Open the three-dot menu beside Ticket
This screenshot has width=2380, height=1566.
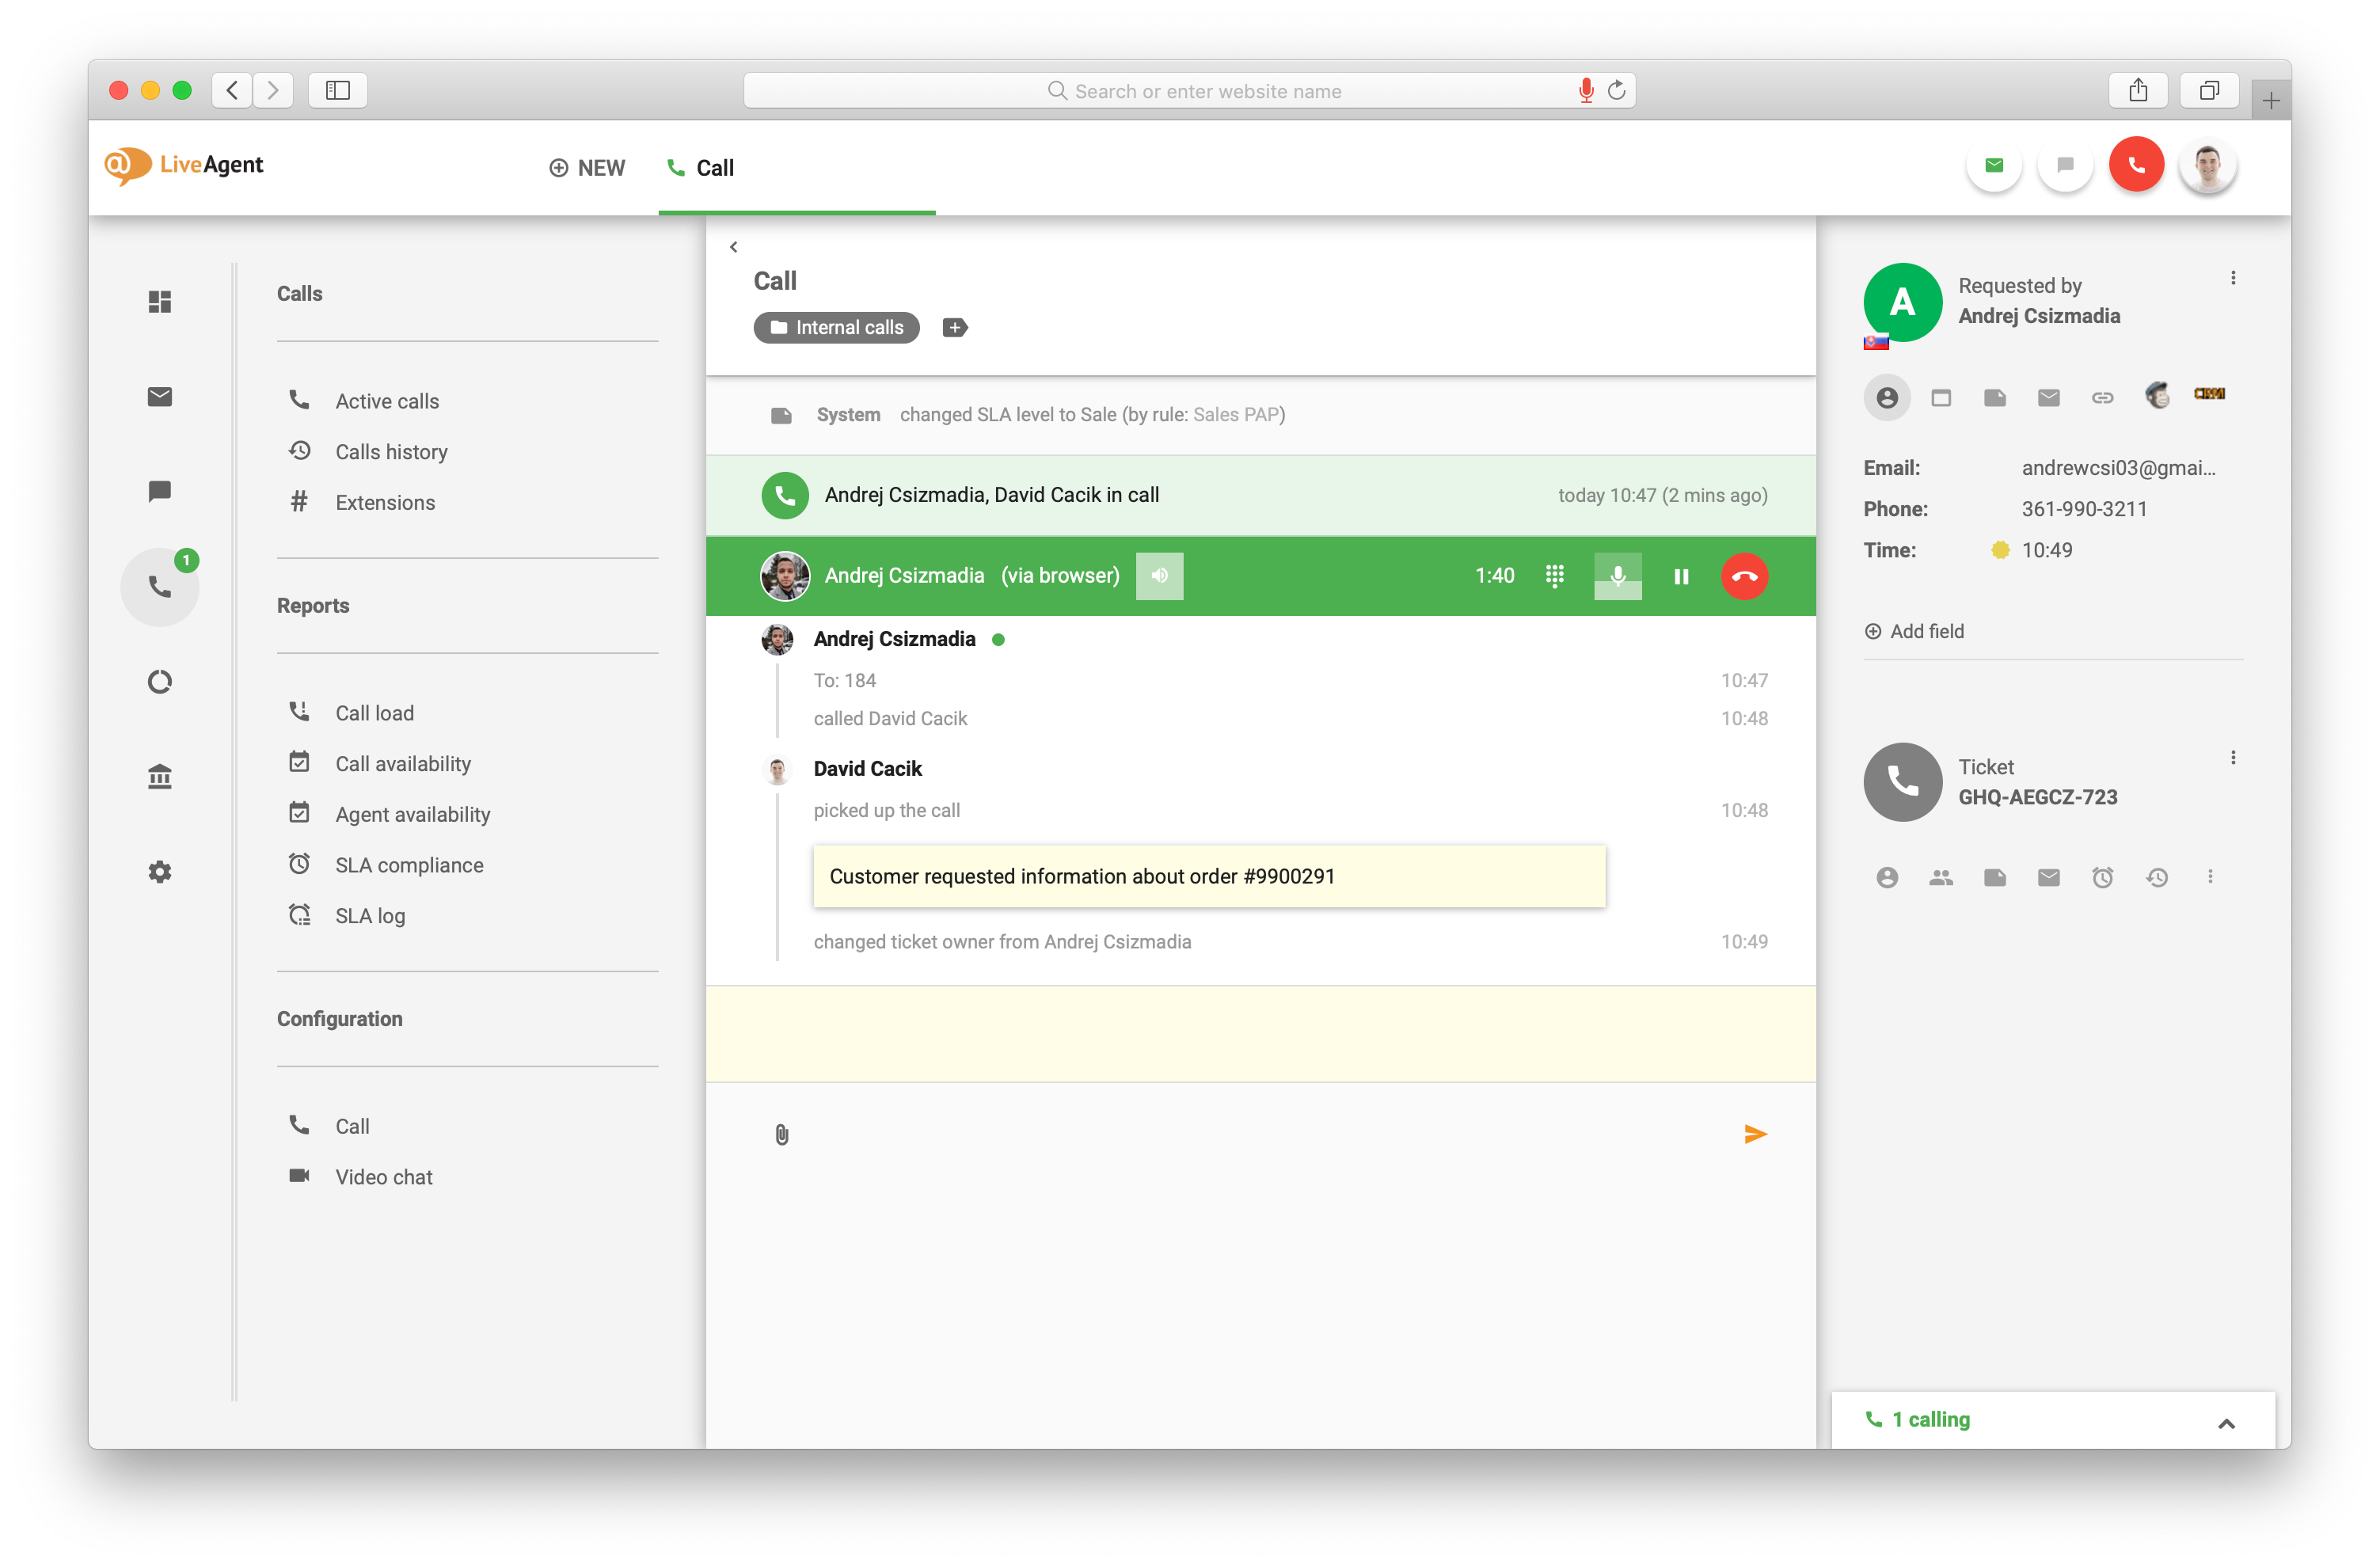[x=2232, y=758]
